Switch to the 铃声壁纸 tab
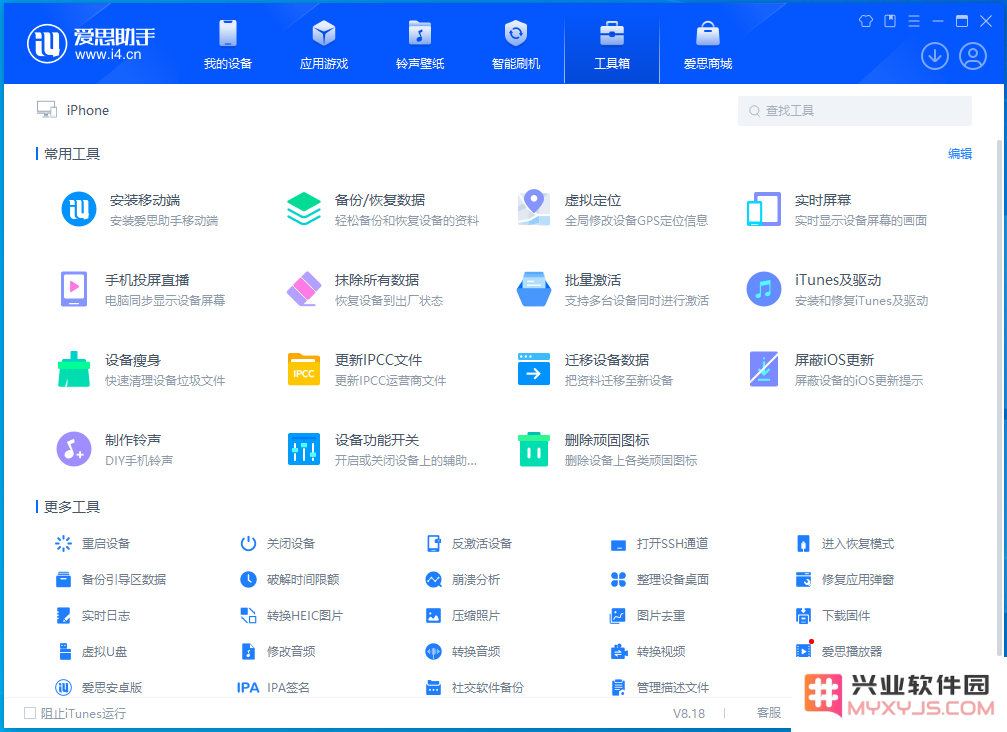This screenshot has width=1007, height=732. point(420,45)
